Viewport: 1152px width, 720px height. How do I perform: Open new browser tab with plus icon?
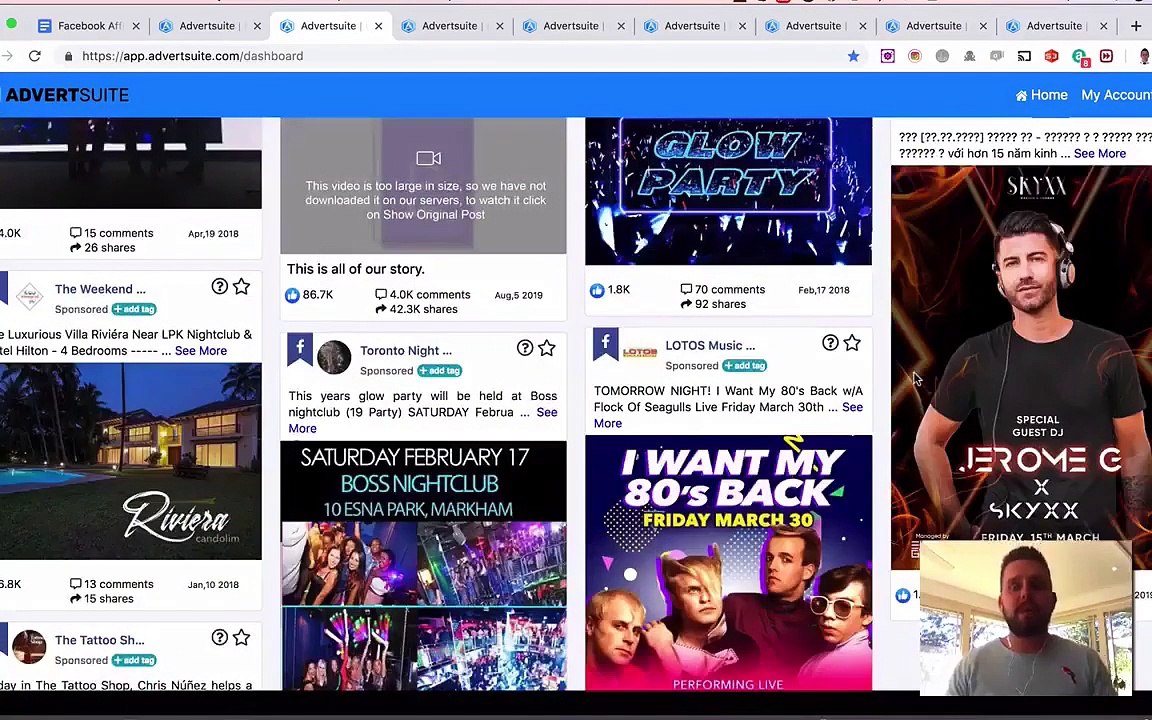click(1136, 26)
